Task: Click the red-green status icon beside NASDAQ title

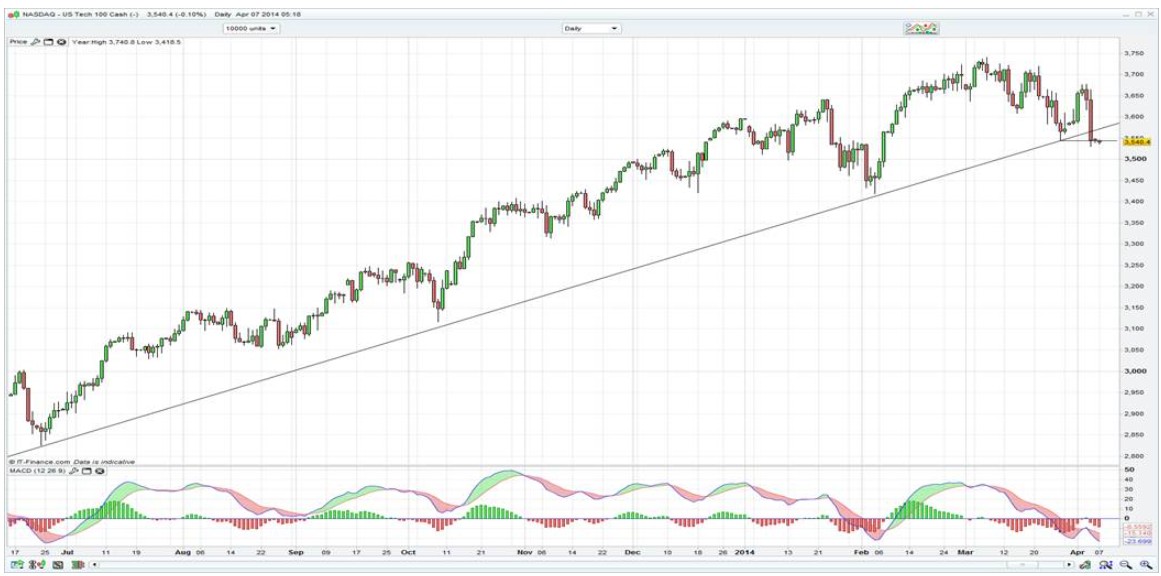Action: (x=12, y=15)
